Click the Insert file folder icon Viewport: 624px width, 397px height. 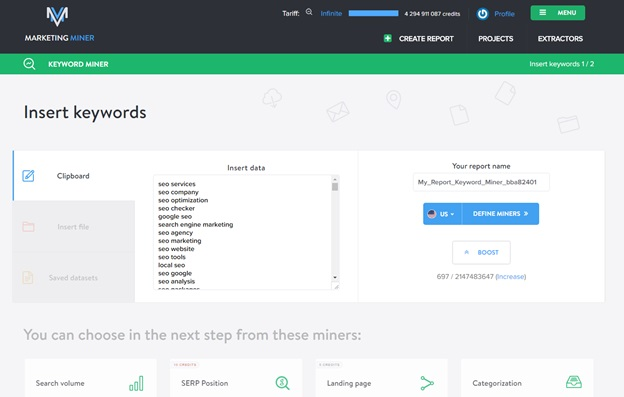(x=28, y=227)
